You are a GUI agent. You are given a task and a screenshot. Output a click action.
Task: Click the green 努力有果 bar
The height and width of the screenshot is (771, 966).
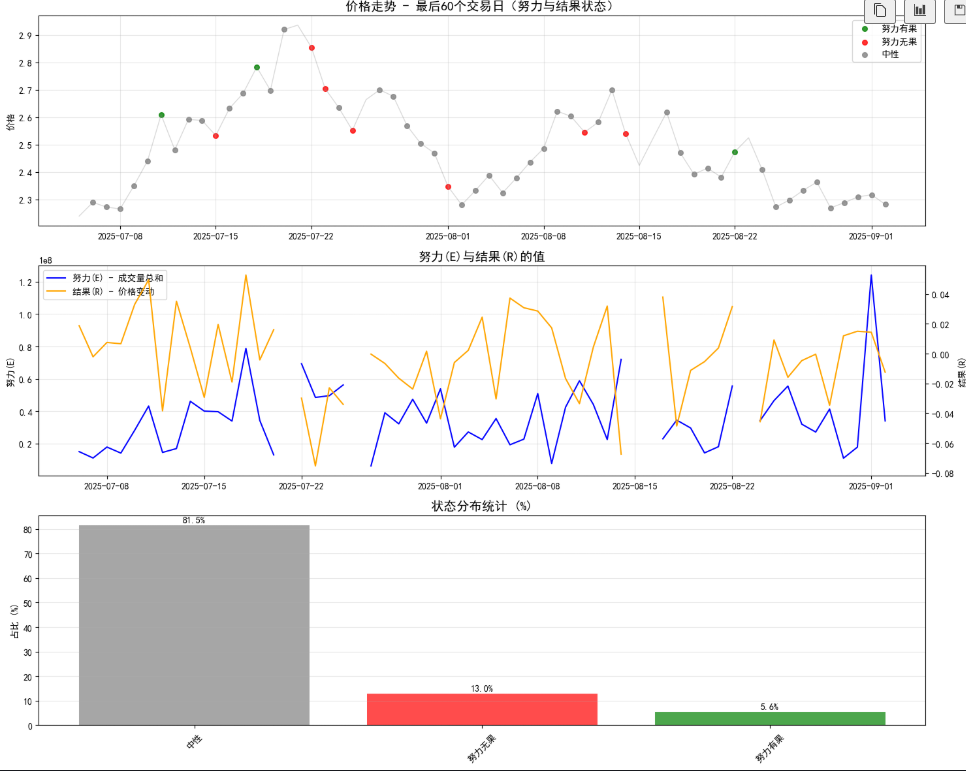tap(770, 719)
